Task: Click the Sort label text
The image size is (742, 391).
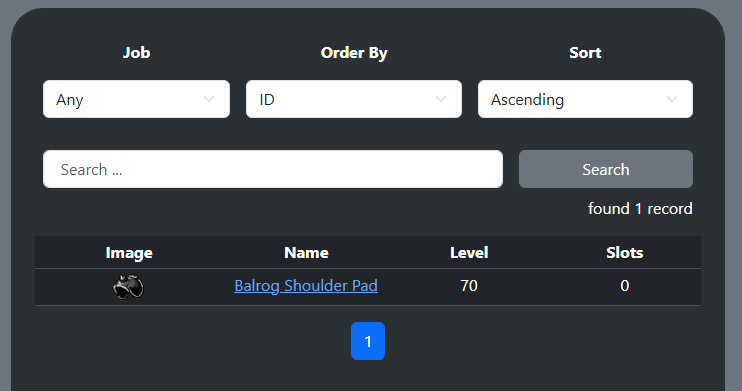Action: click(x=585, y=53)
